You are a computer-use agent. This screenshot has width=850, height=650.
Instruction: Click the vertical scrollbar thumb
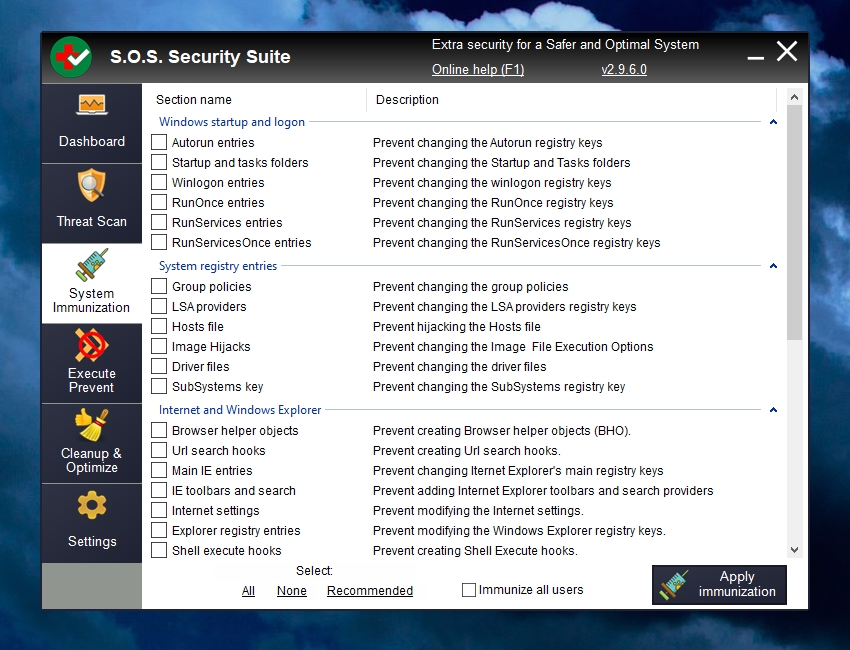coord(794,222)
